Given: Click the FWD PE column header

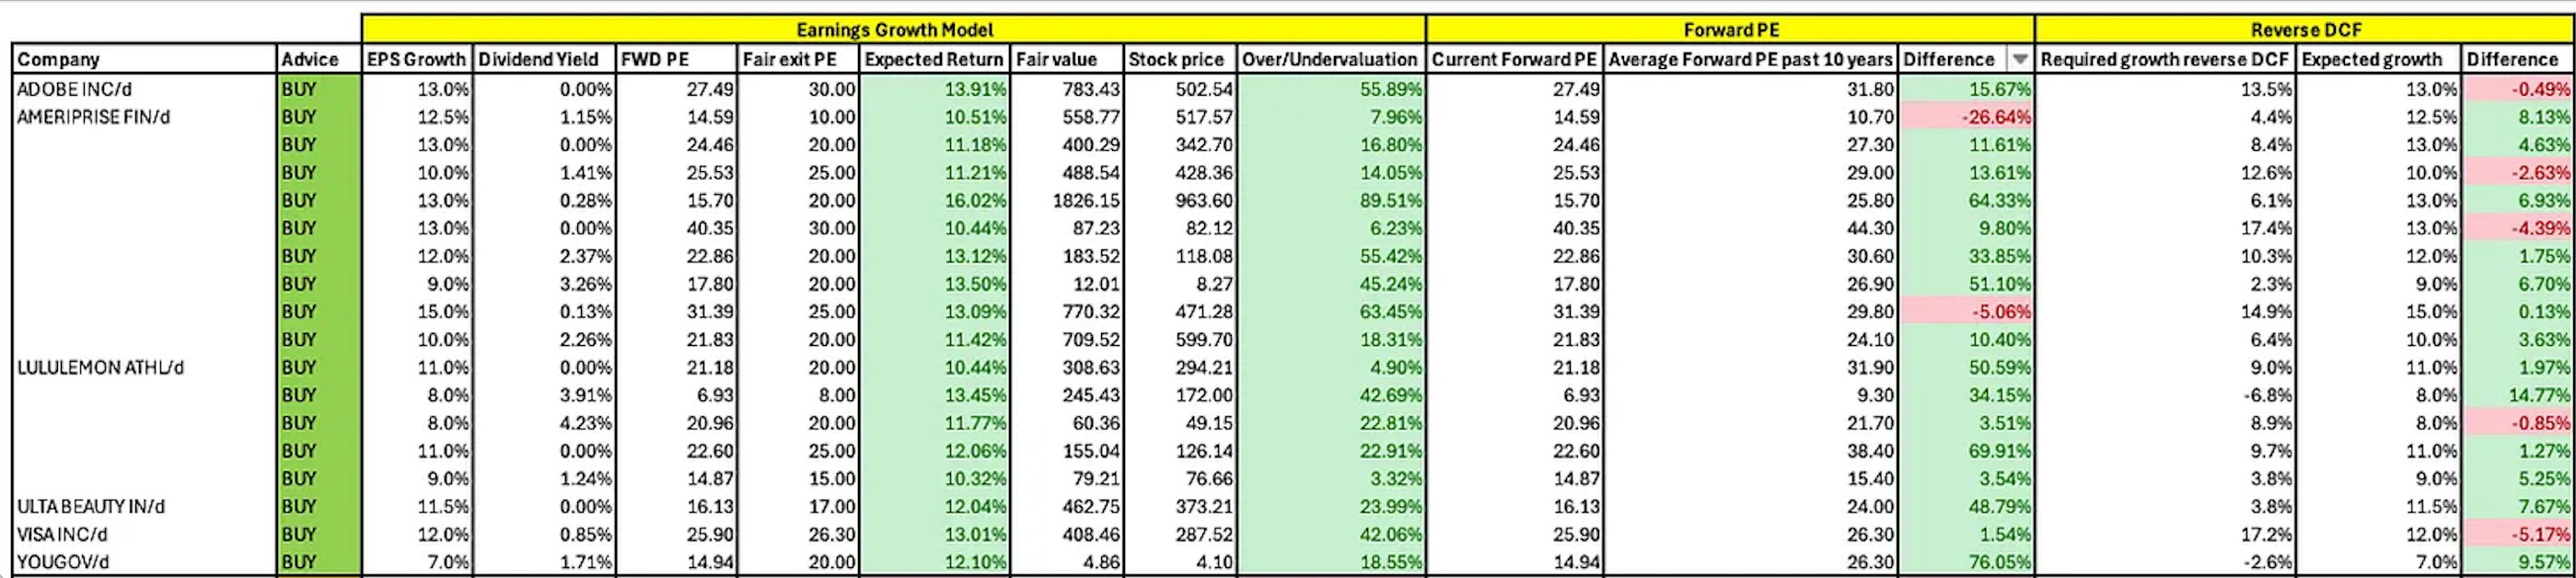Looking at the screenshot, I should coord(676,59).
